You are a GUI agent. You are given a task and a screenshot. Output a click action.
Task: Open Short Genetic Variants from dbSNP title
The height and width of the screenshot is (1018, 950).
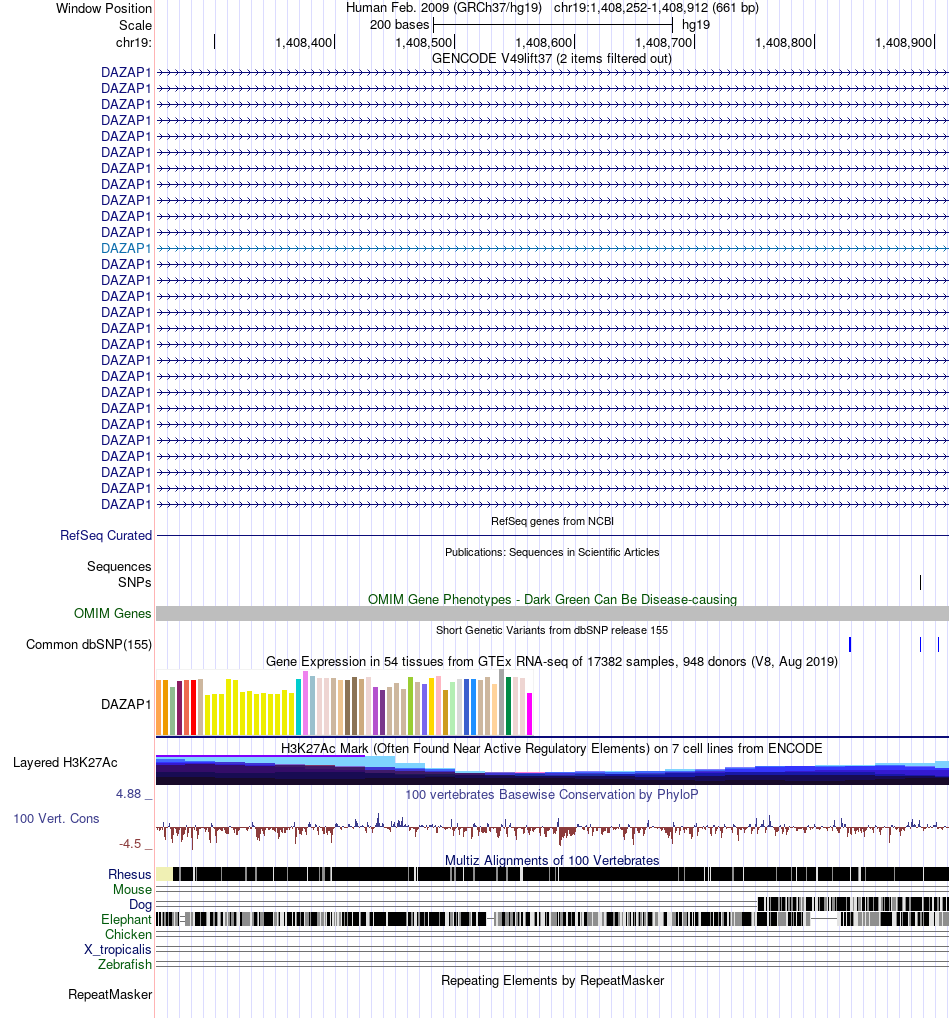point(552,630)
